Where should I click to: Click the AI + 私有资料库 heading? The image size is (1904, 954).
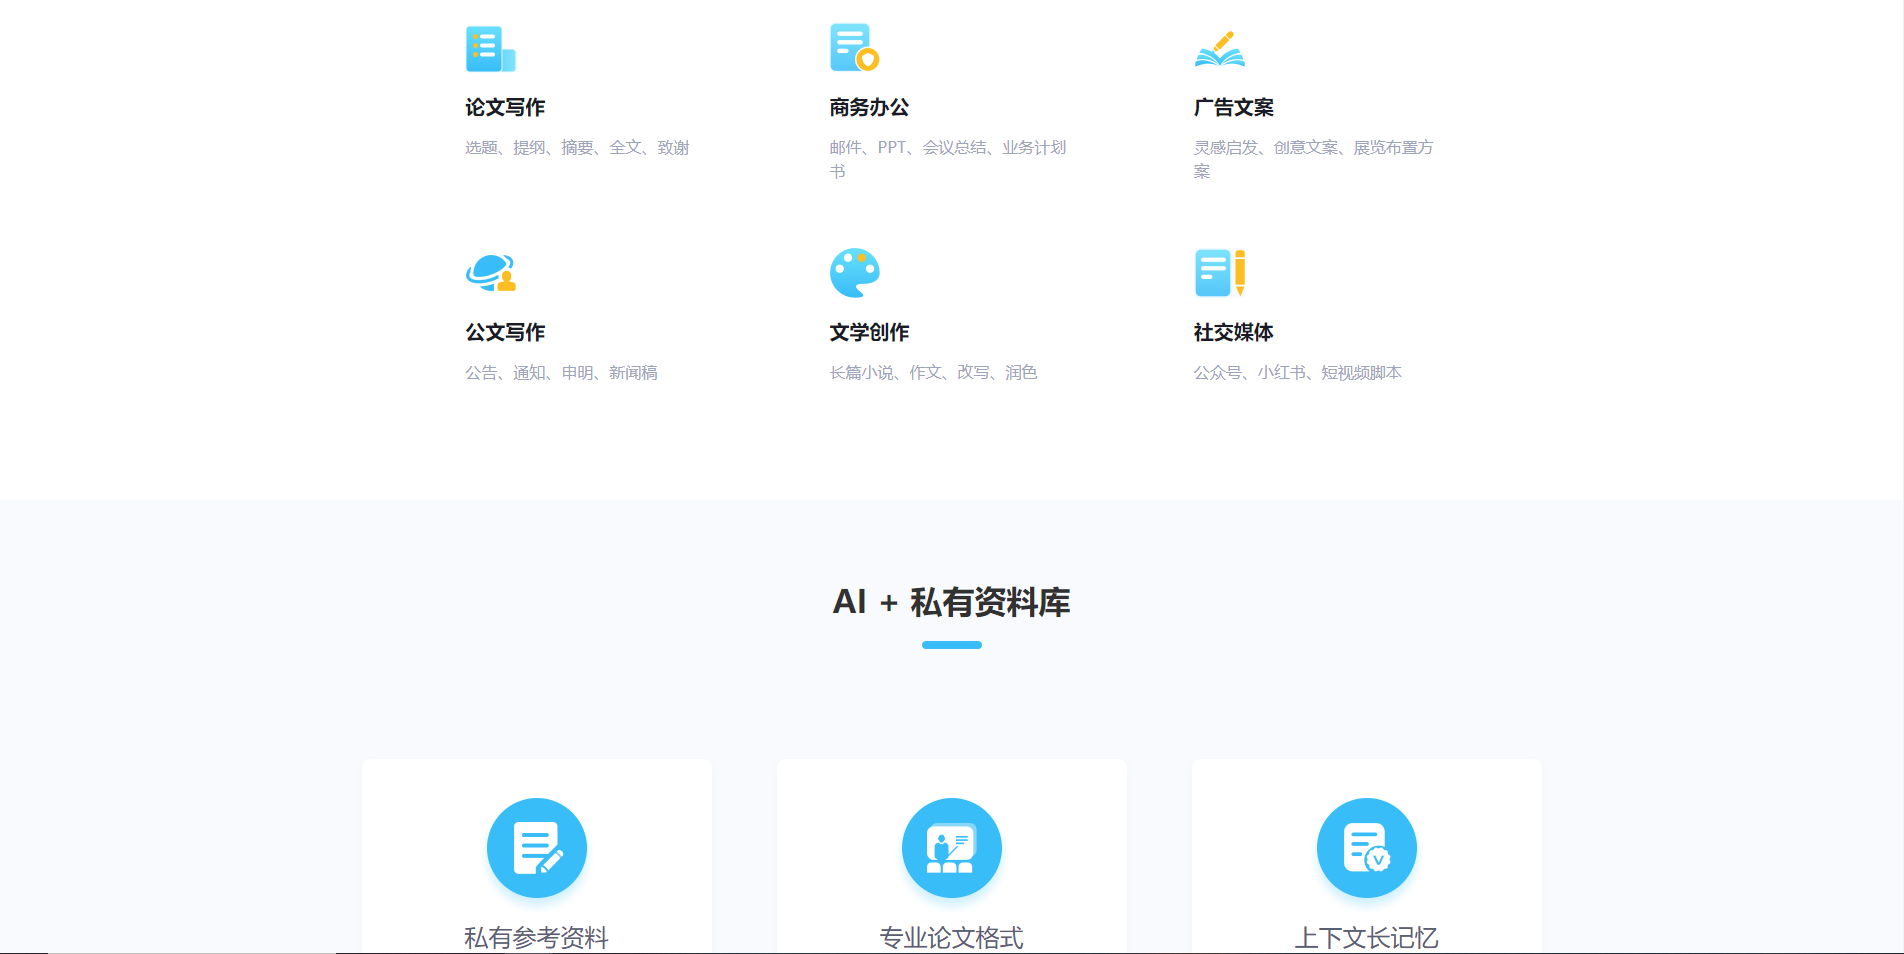[952, 603]
